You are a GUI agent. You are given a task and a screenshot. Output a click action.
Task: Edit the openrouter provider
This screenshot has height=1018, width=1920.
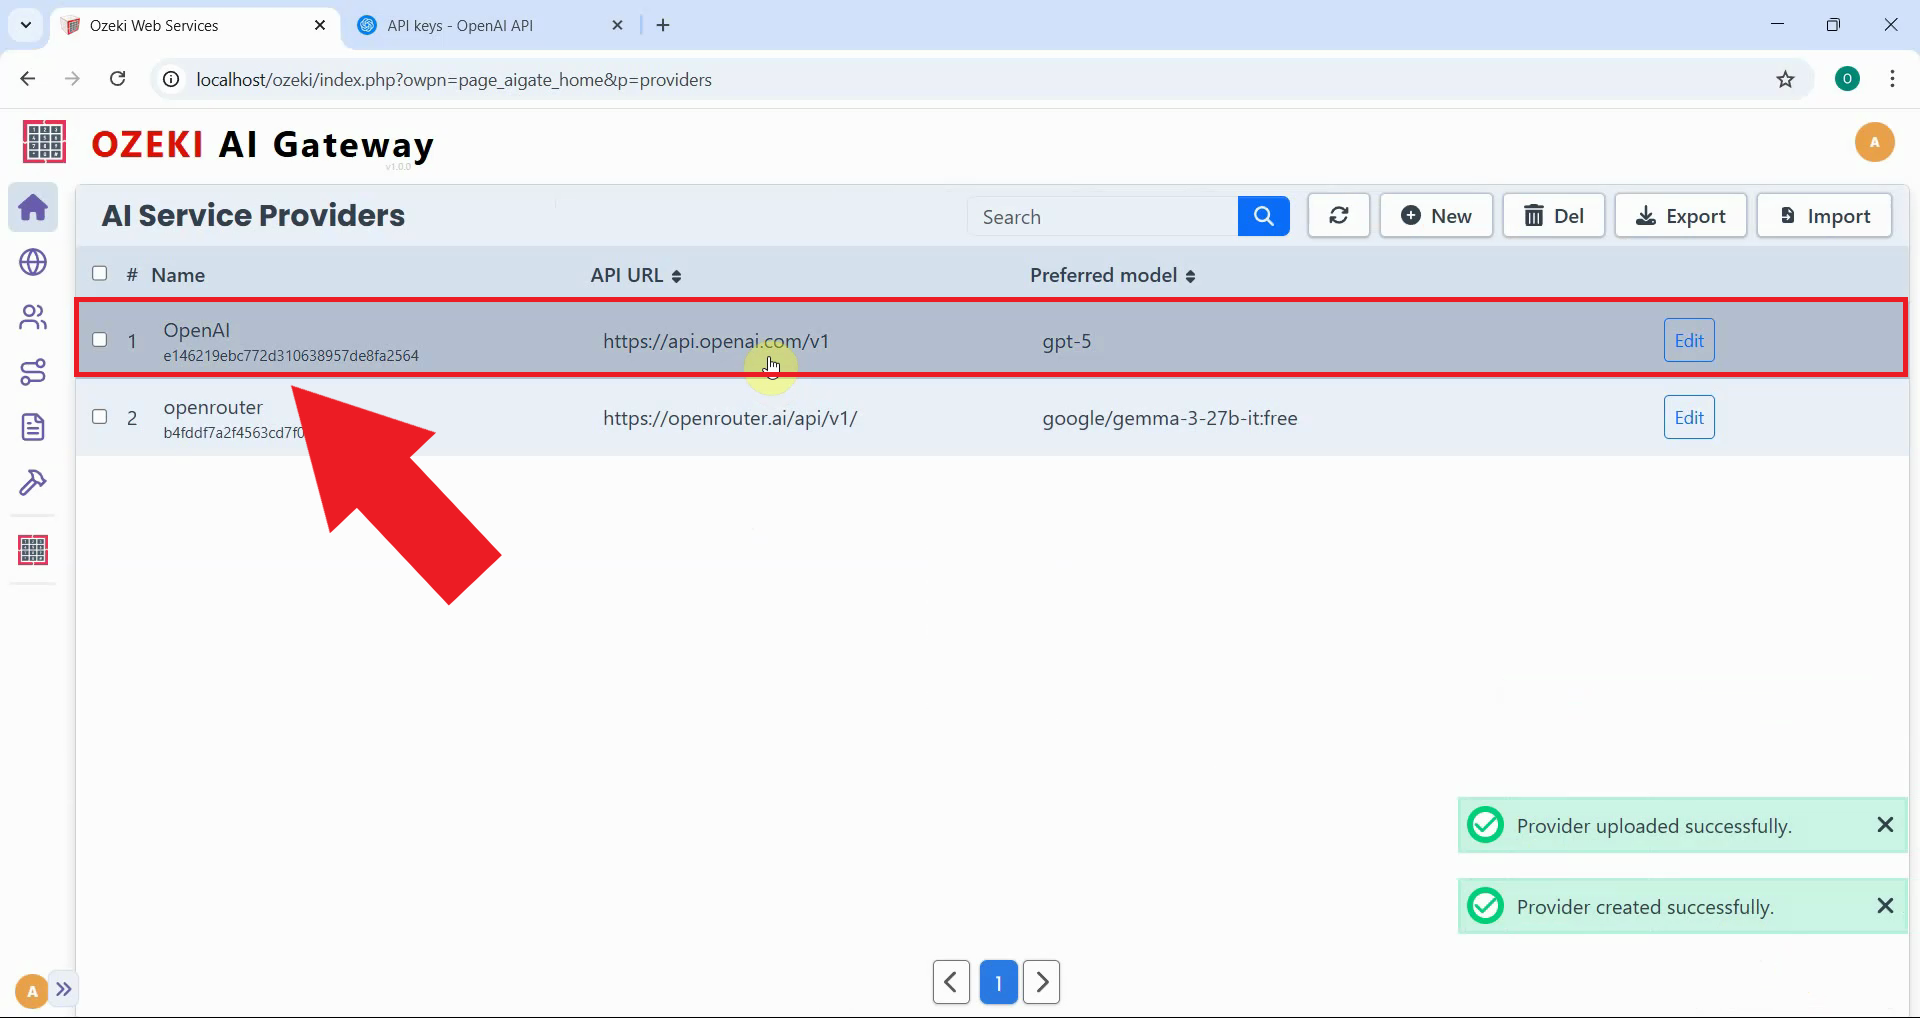(x=1688, y=418)
